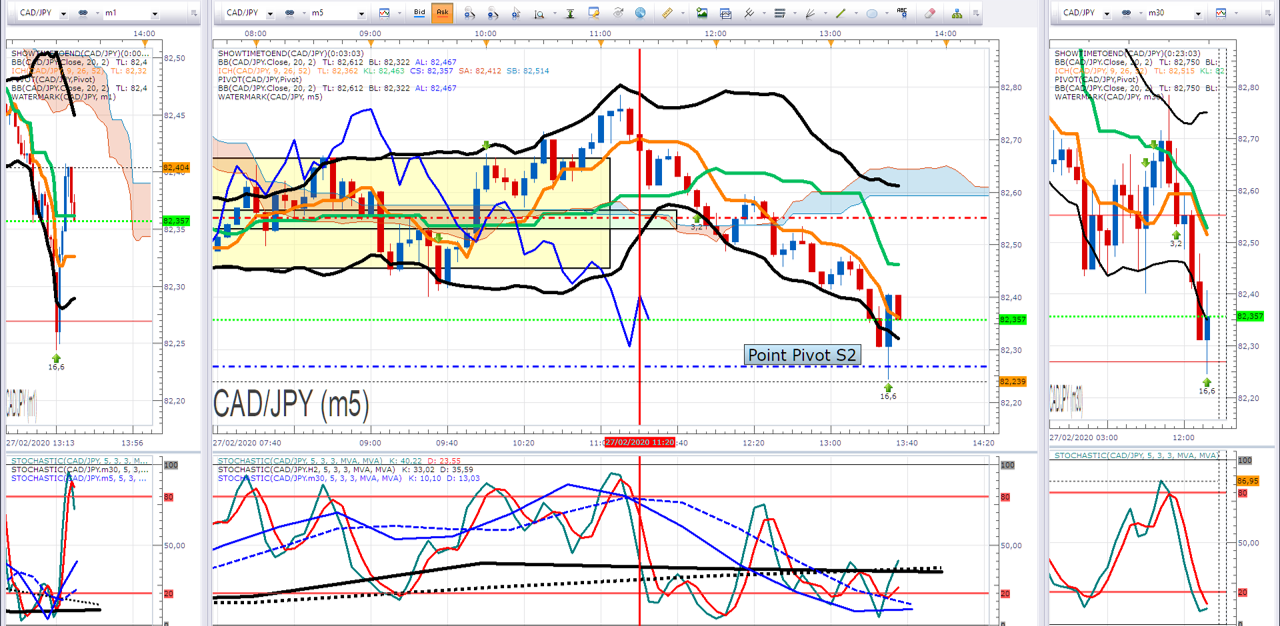Image resolution: width=1280 pixels, height=626 pixels.
Task: Click the green hierarchy tree icon
Action: point(957,14)
